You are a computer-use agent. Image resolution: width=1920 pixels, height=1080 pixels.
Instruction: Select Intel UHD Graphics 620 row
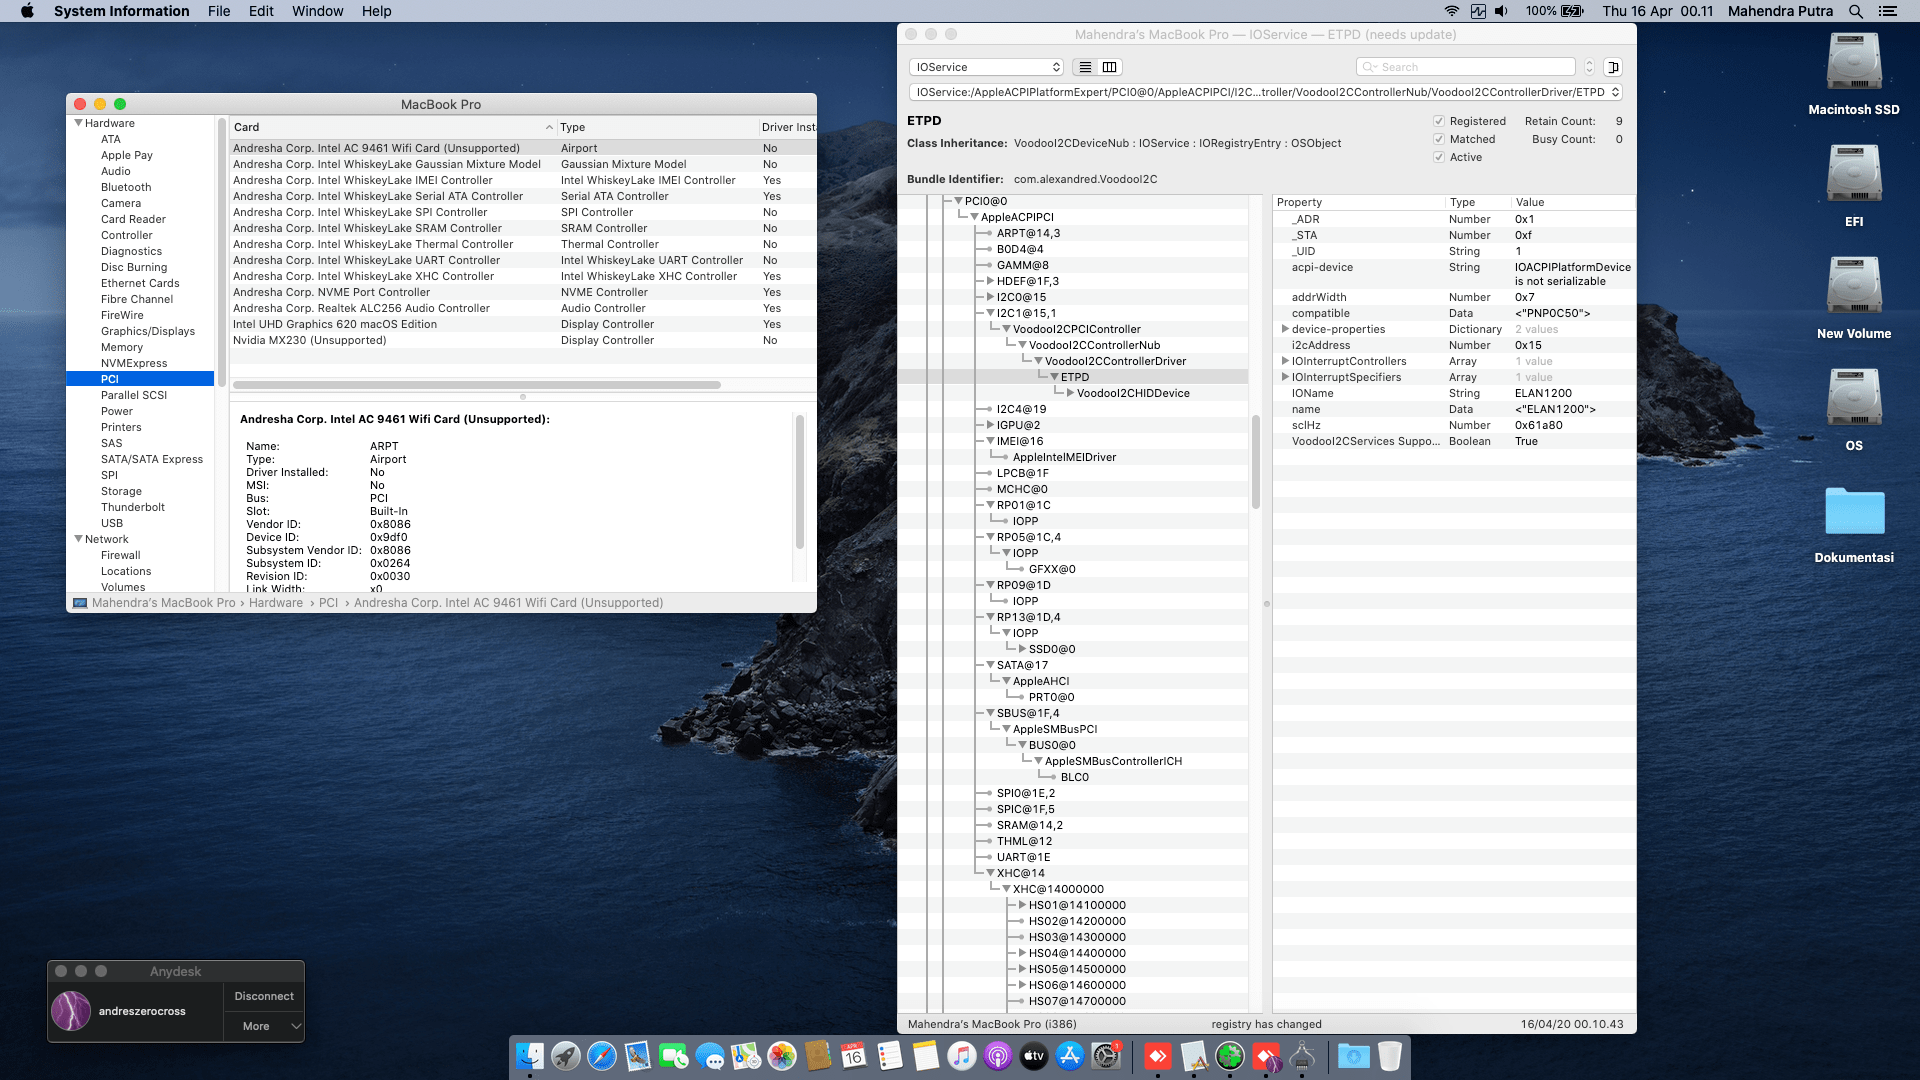pyautogui.click(x=524, y=324)
